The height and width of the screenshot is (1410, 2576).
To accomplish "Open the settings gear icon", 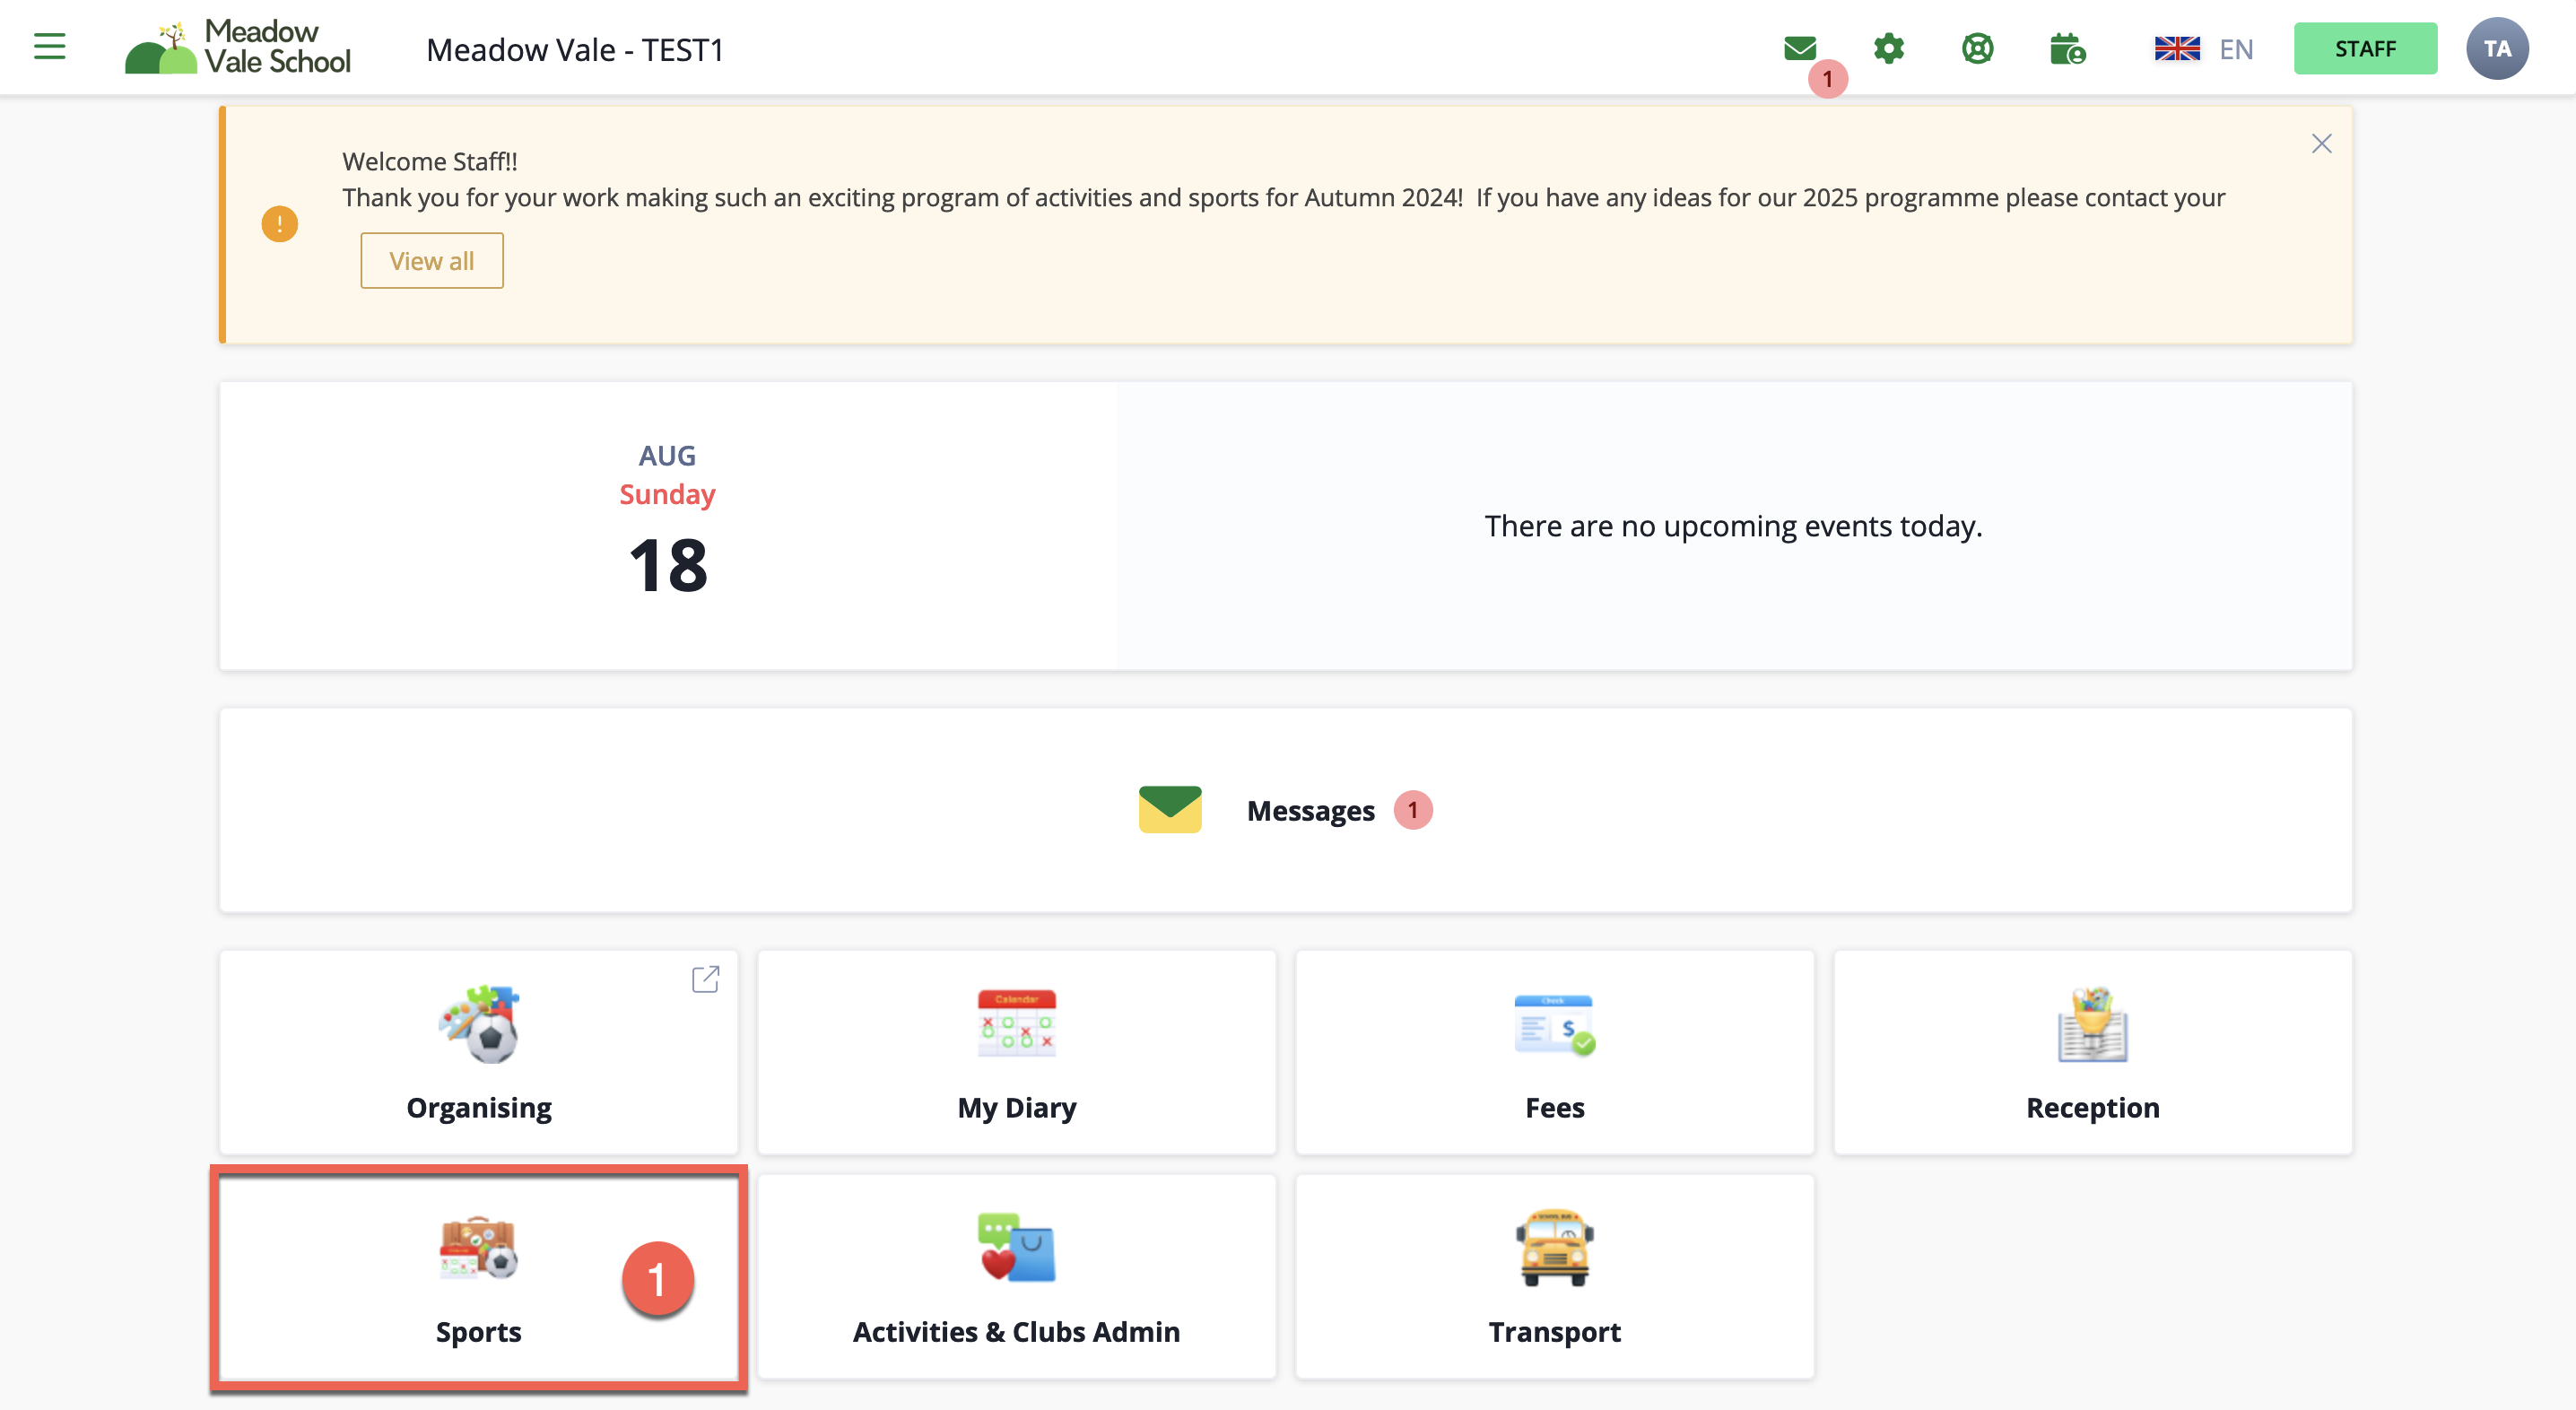I will coord(1889,48).
